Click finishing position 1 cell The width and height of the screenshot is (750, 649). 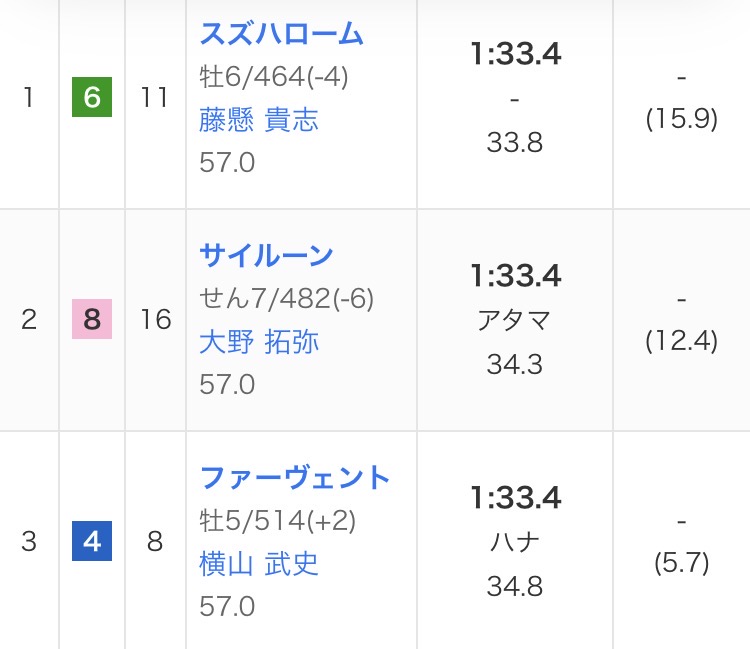(28, 100)
